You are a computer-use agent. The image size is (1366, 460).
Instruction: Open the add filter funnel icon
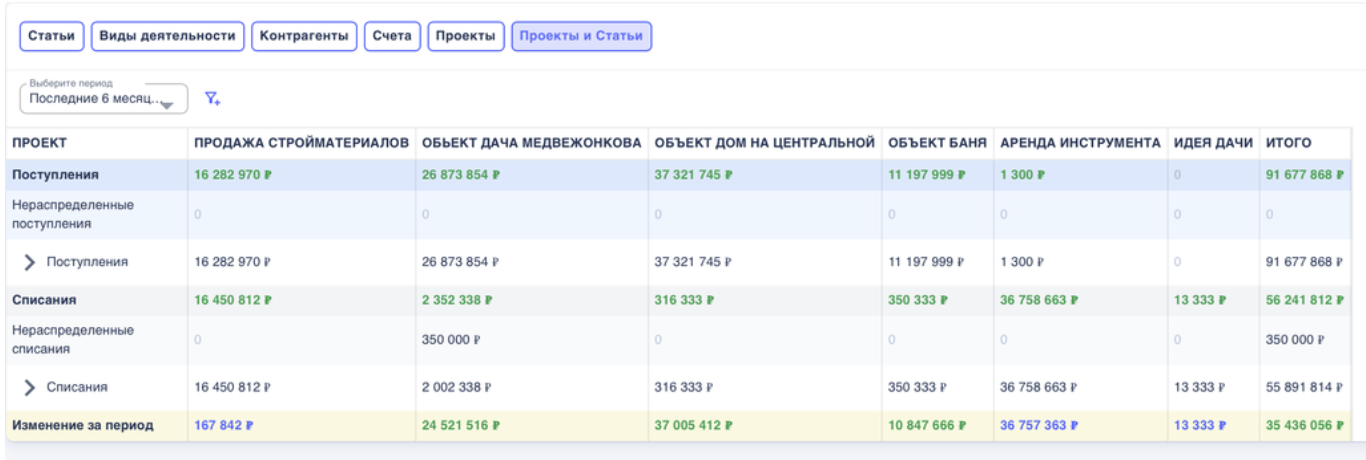coord(212,98)
